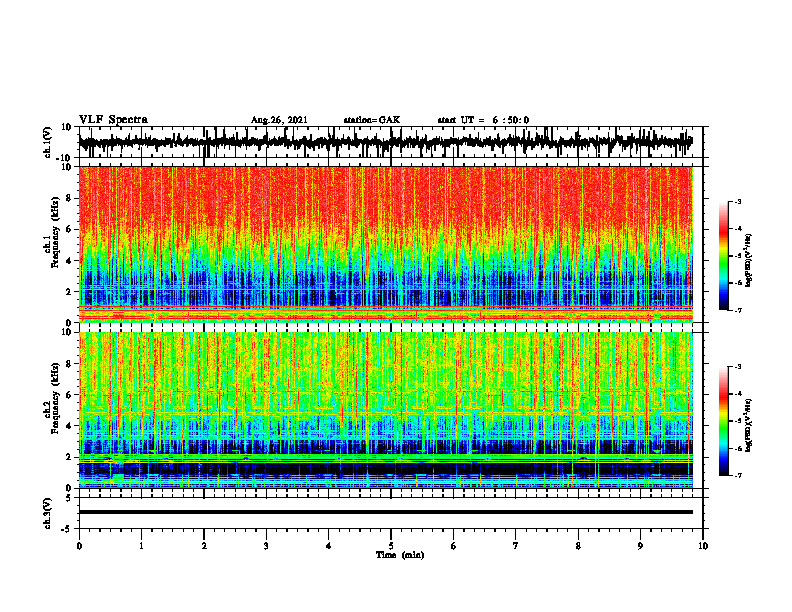Click the "ch.3(V)" axis label
This screenshot has height=612, width=792.
[48, 513]
